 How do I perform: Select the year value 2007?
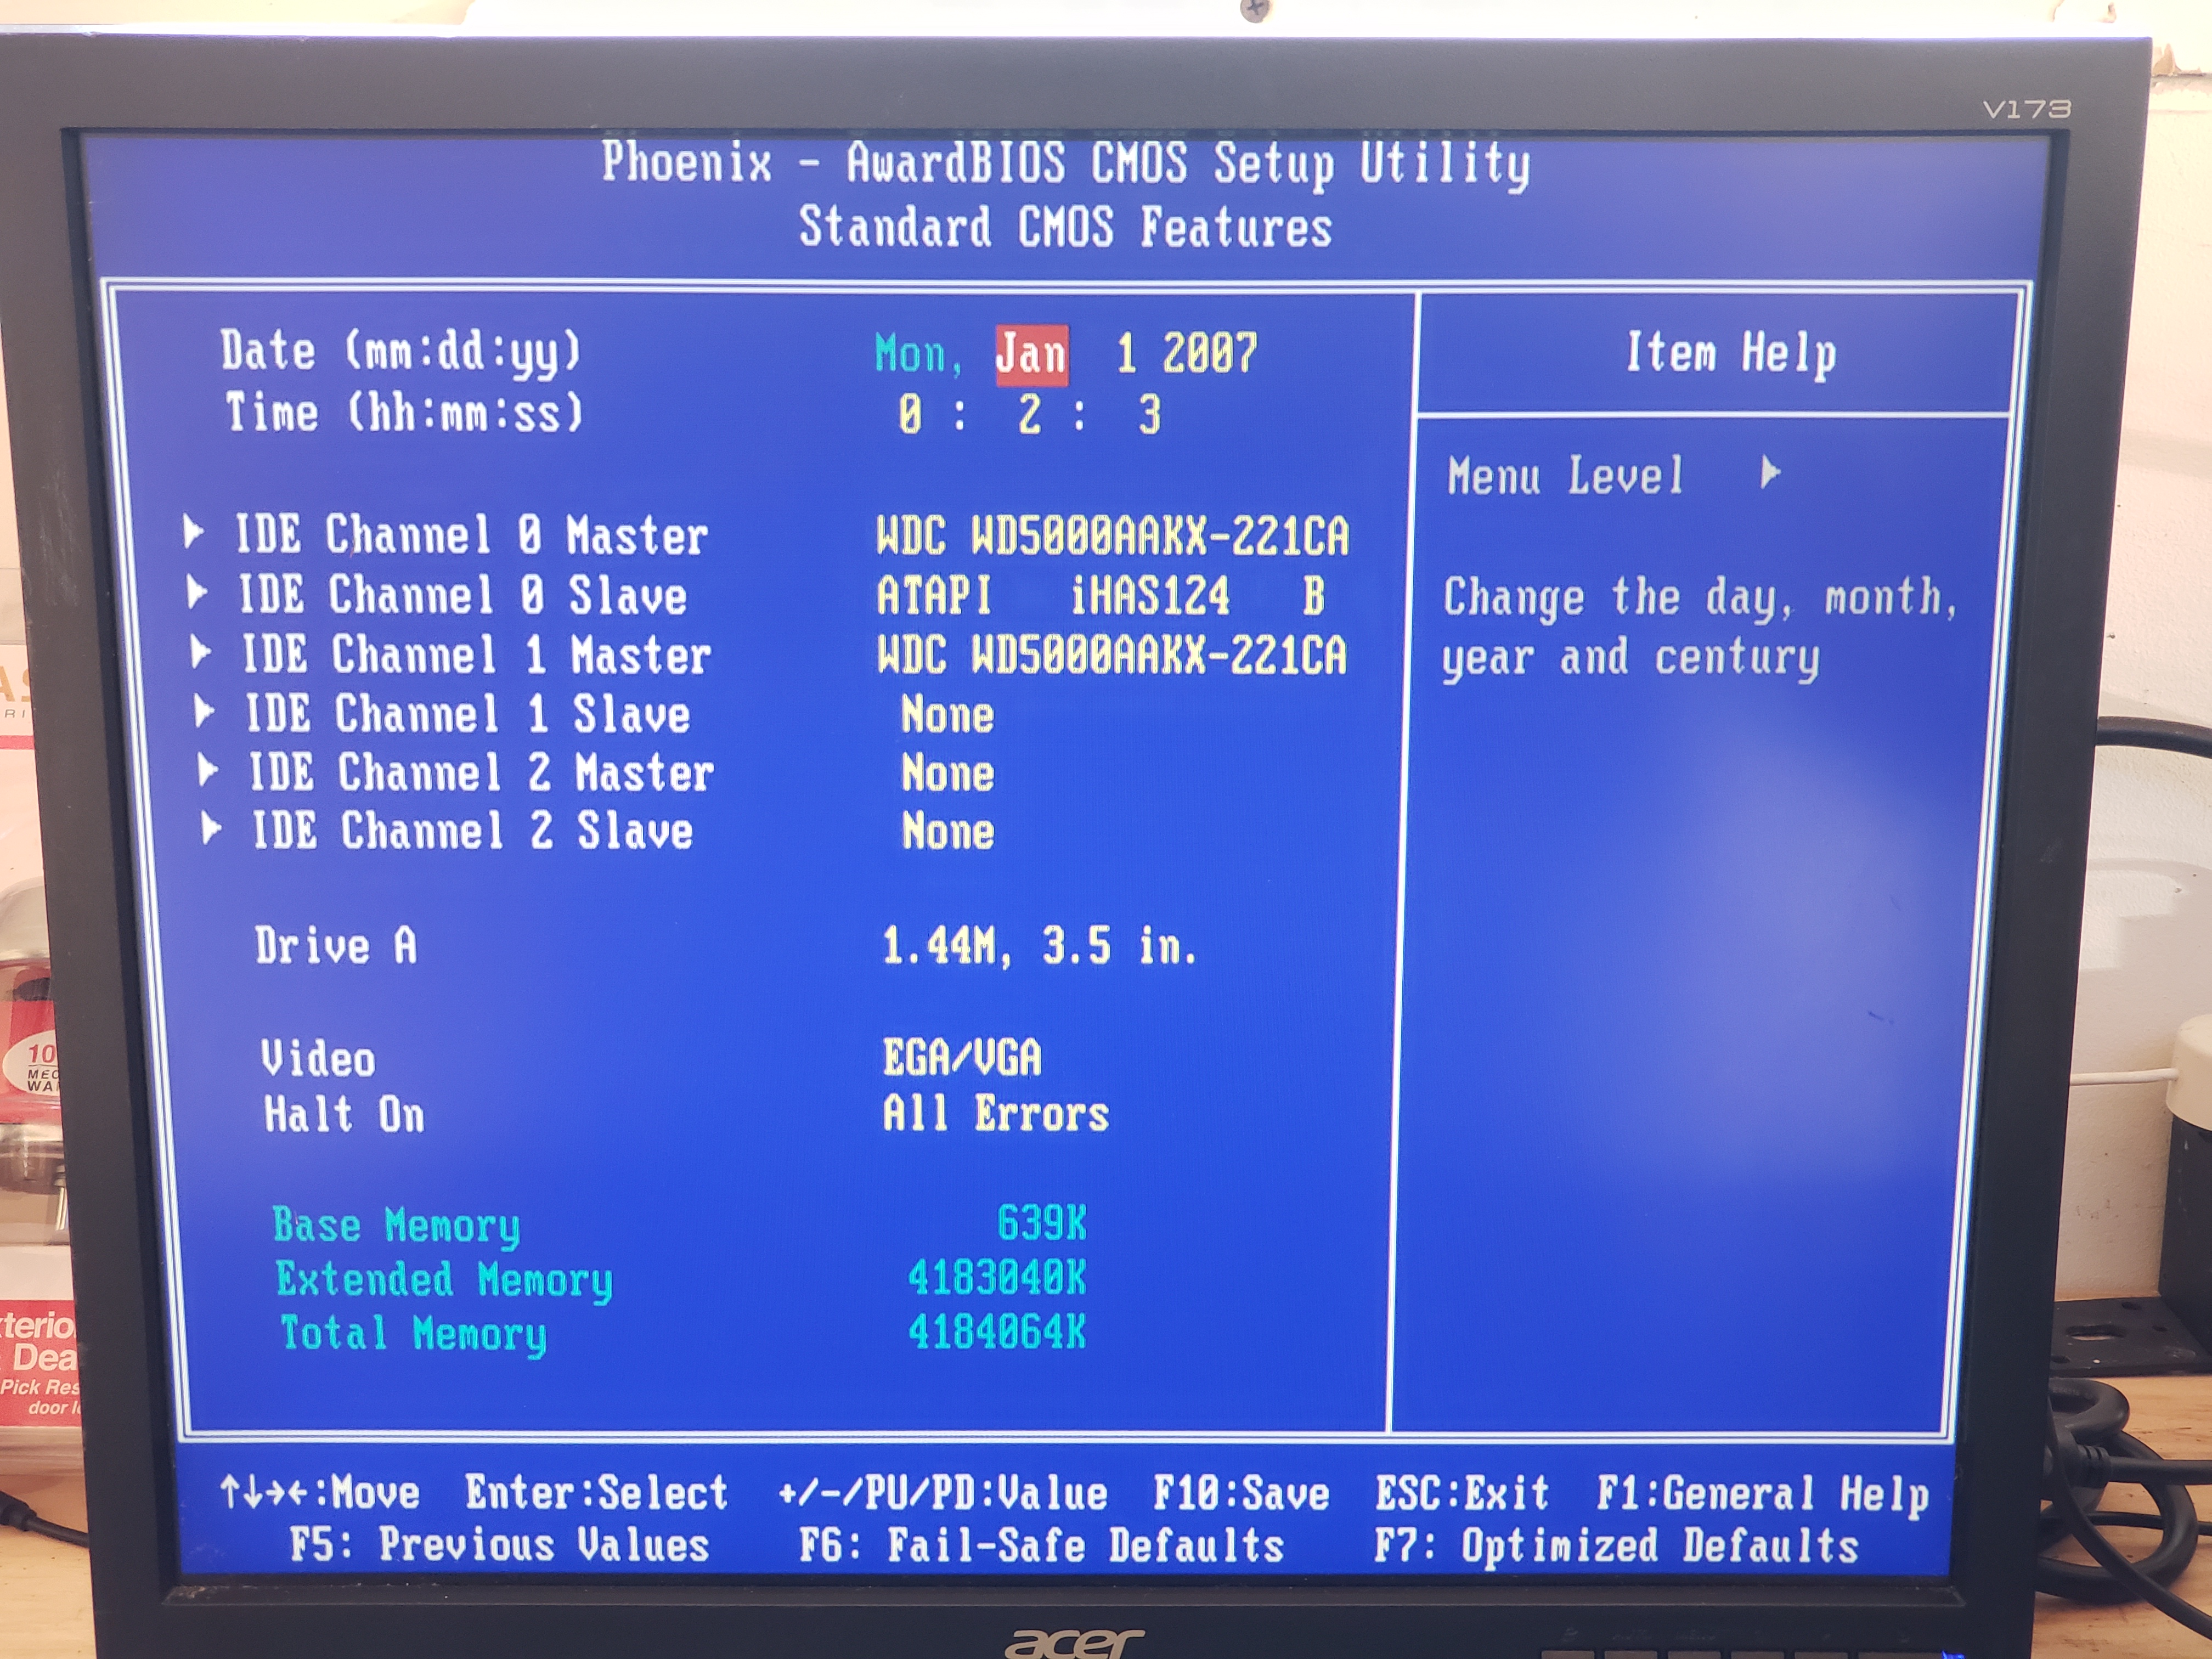pos(1209,353)
